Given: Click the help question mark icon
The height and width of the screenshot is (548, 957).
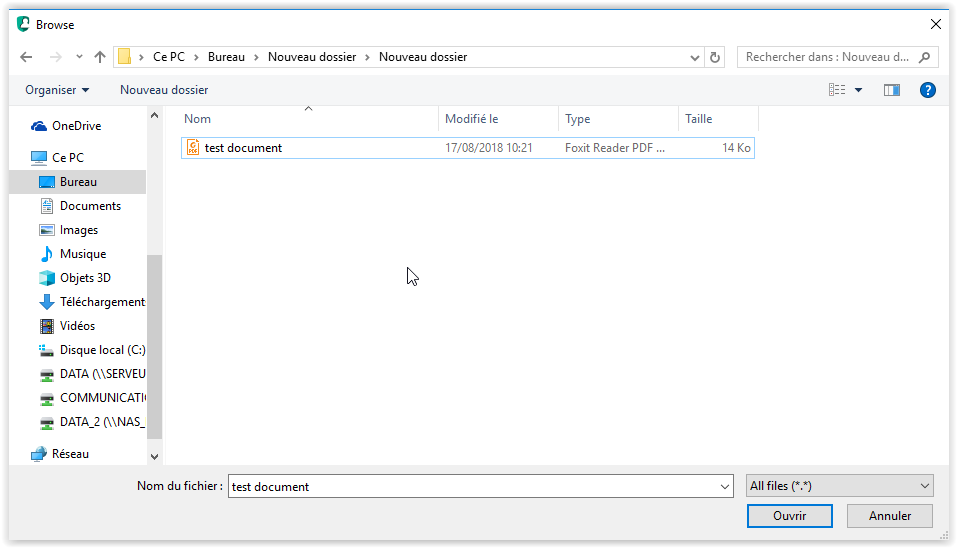Looking at the screenshot, I should click(x=927, y=90).
